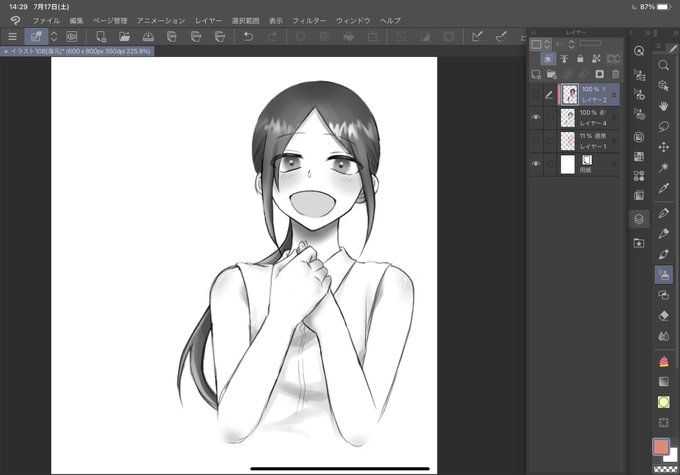Click the Save icon in command bar
The width and height of the screenshot is (680, 475).
(x=148, y=37)
